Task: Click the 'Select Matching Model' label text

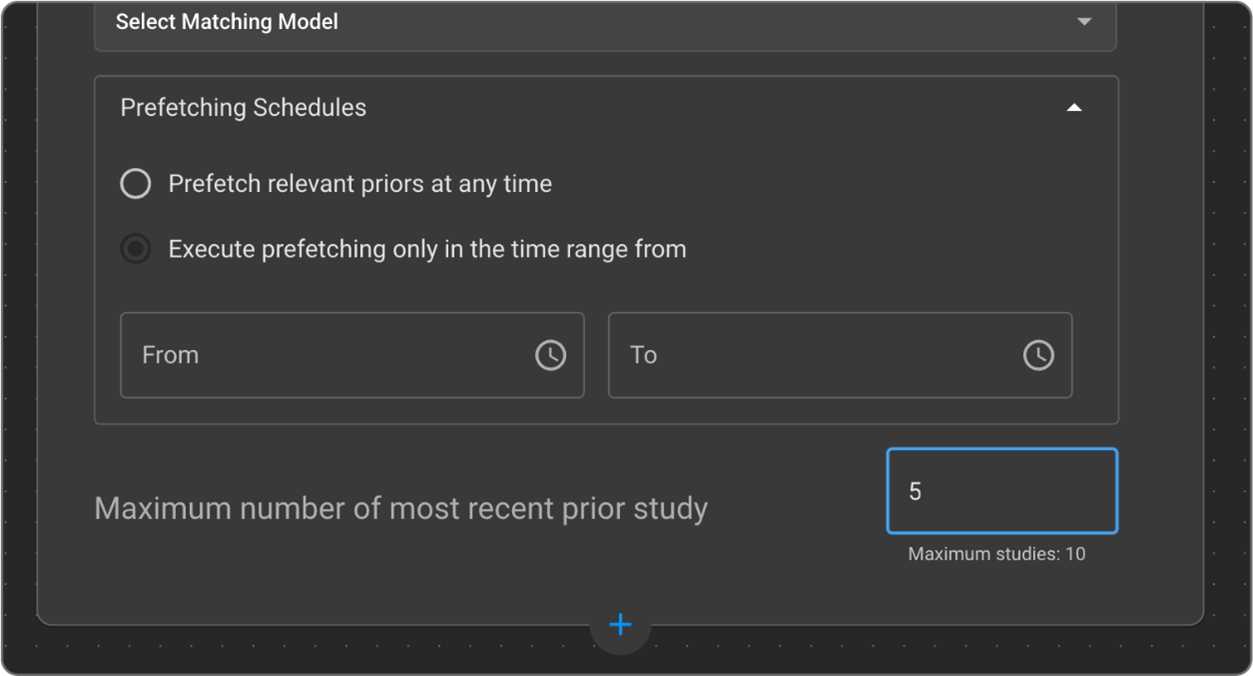Action: (x=227, y=21)
